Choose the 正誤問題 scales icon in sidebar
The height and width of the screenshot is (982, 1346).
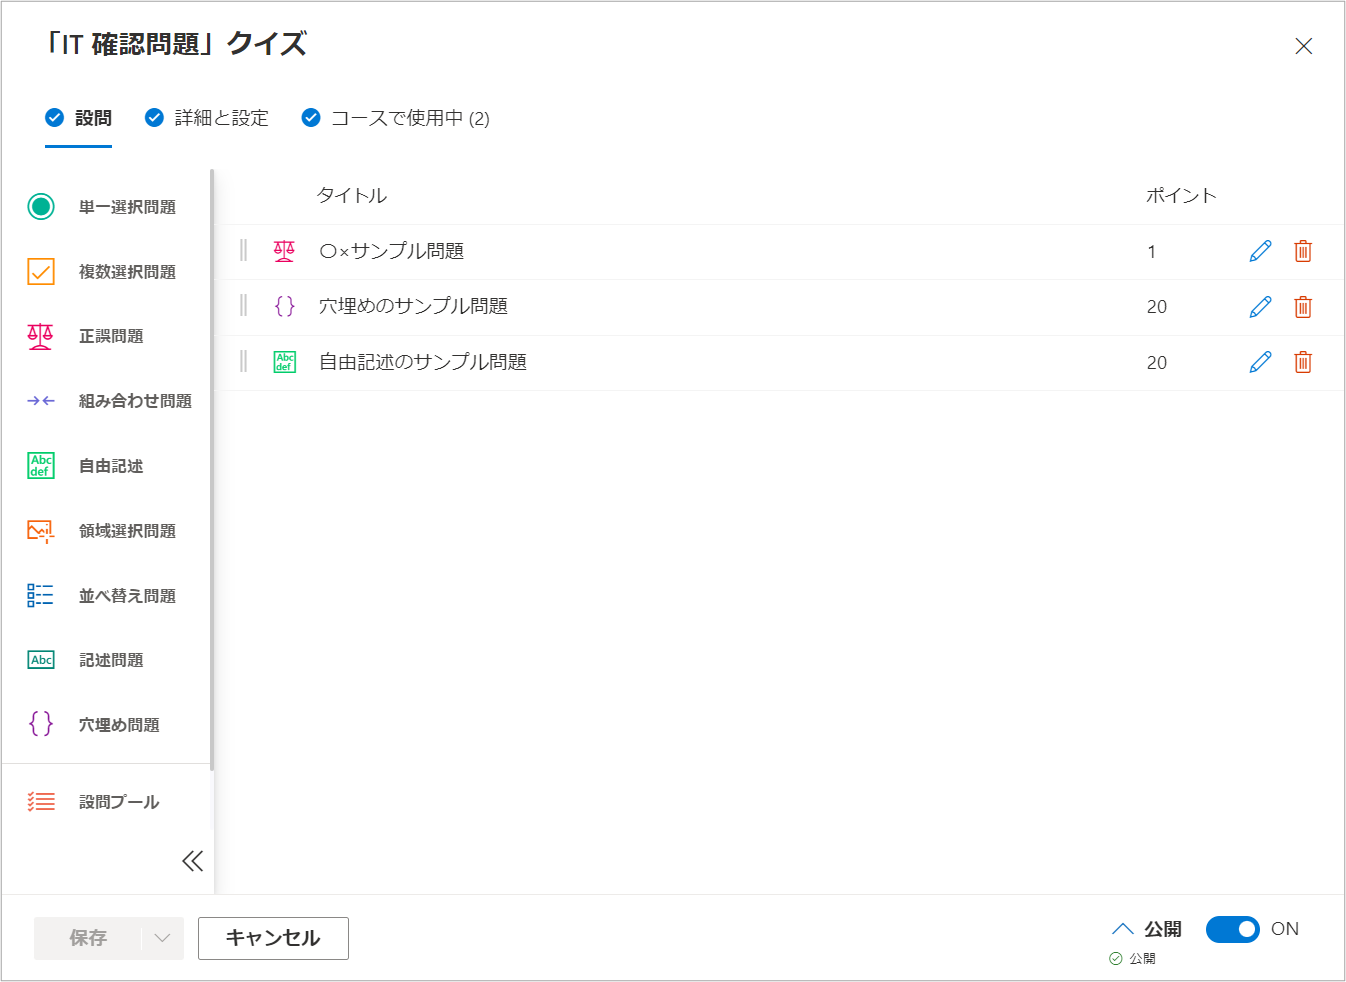point(40,337)
